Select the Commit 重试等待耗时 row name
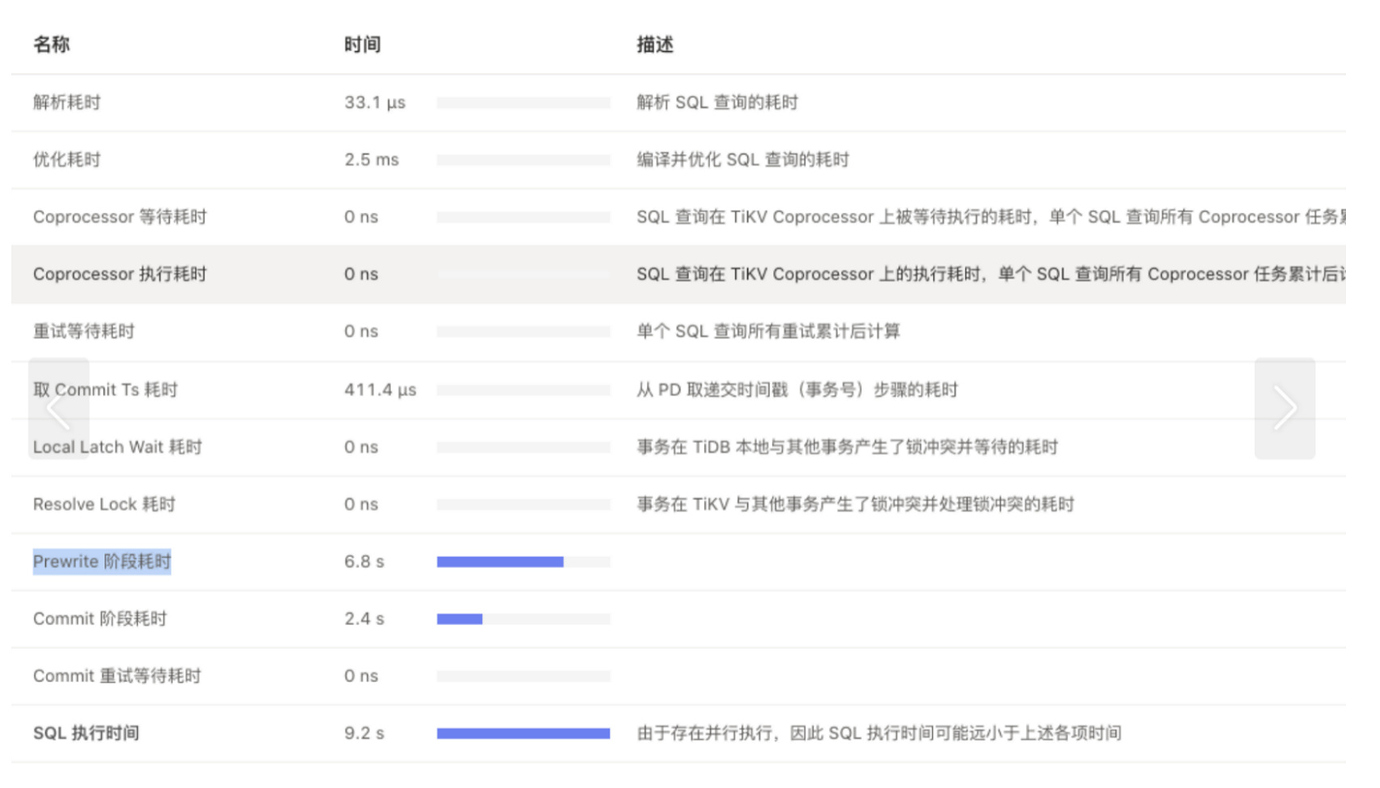Screen dimensions: 1380x788 click(117, 676)
